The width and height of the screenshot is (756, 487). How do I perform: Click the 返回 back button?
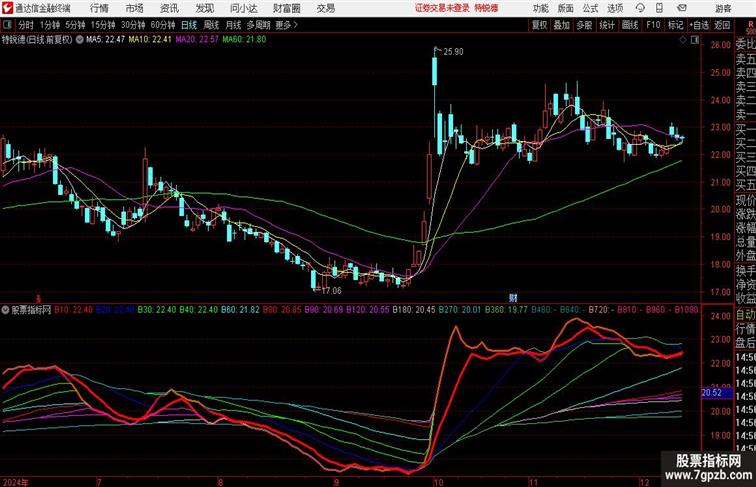[x=722, y=25]
